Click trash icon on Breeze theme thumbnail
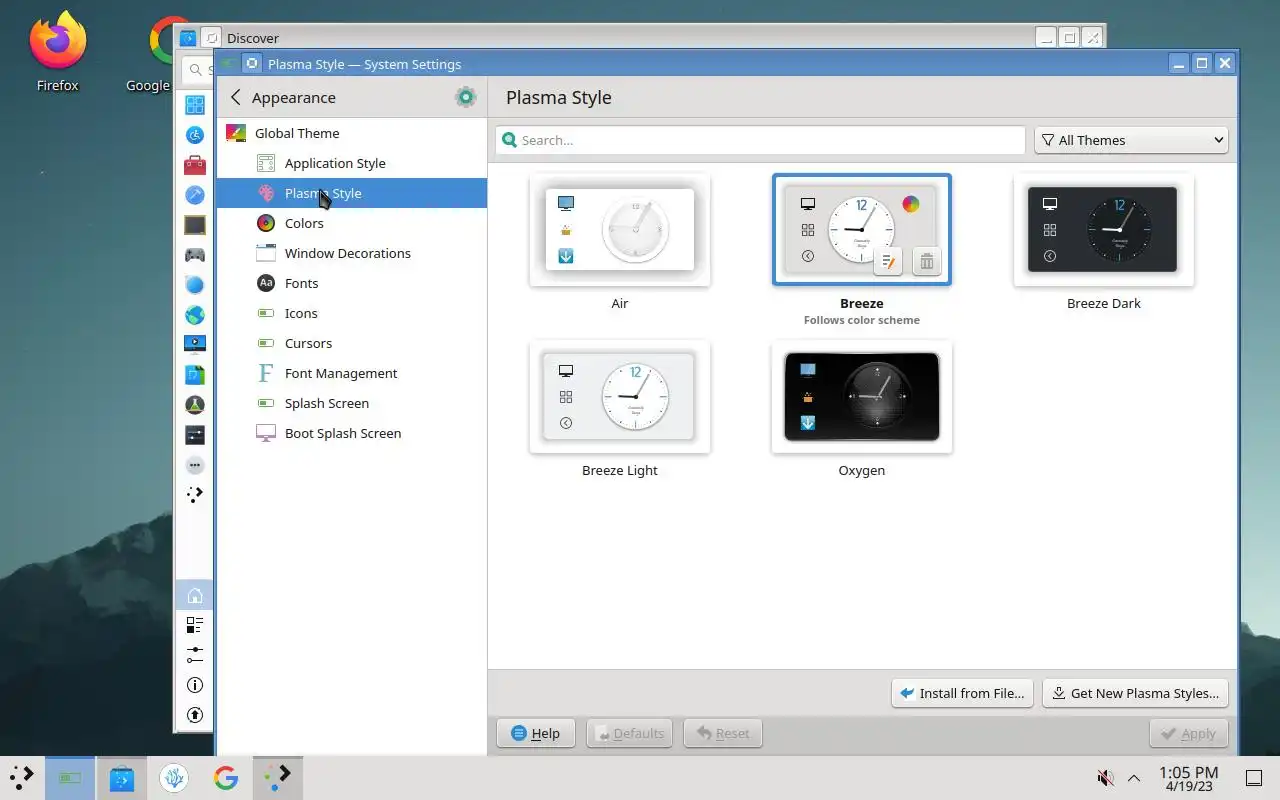 (926, 262)
